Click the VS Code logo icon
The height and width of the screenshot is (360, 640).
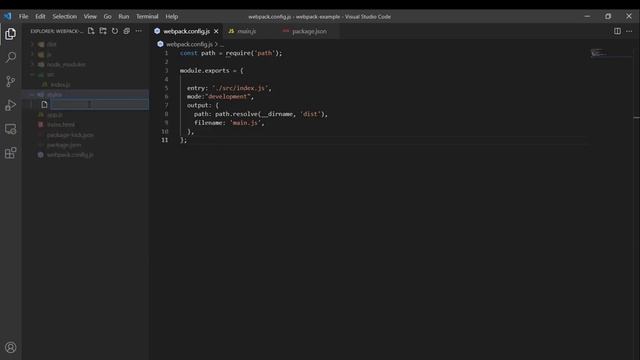pyautogui.click(x=8, y=16)
